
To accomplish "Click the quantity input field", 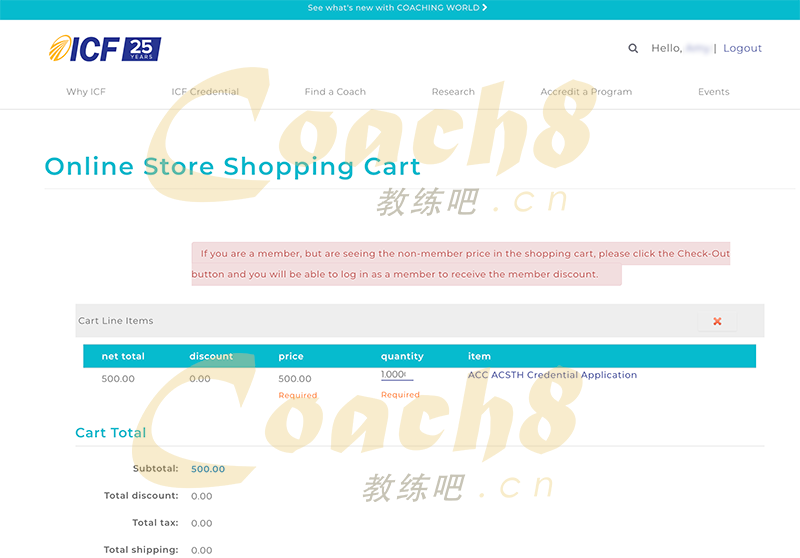I will point(396,375).
